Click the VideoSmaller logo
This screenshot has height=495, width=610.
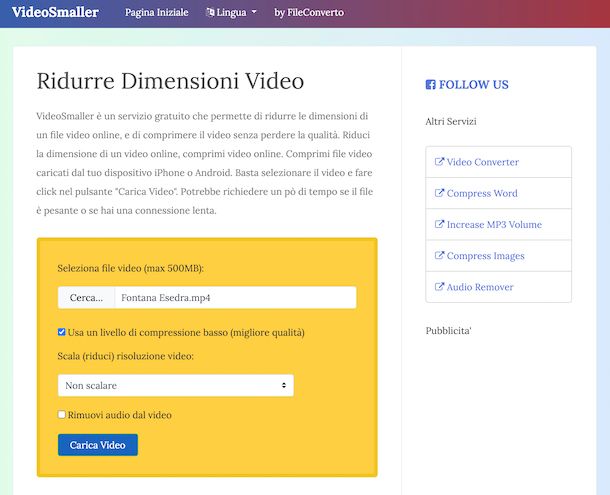(x=55, y=12)
